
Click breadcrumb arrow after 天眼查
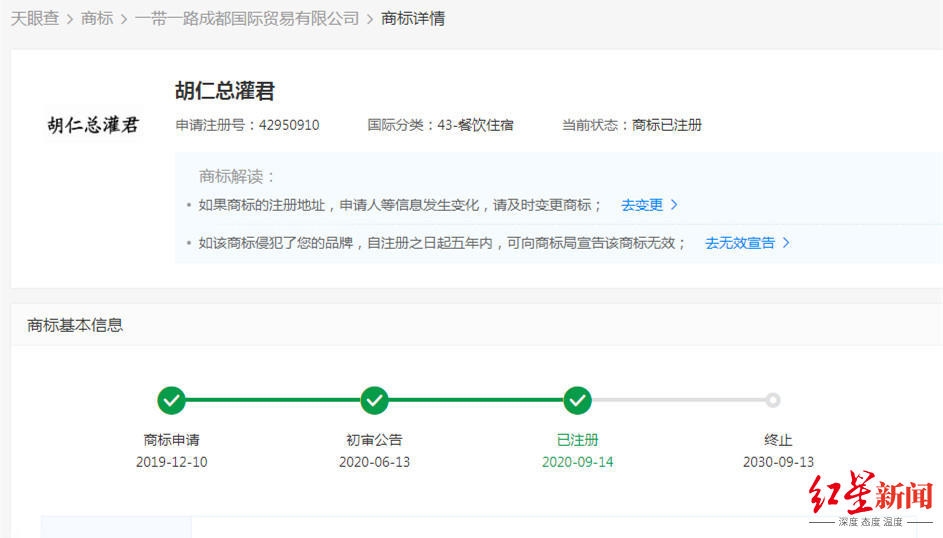[70, 19]
